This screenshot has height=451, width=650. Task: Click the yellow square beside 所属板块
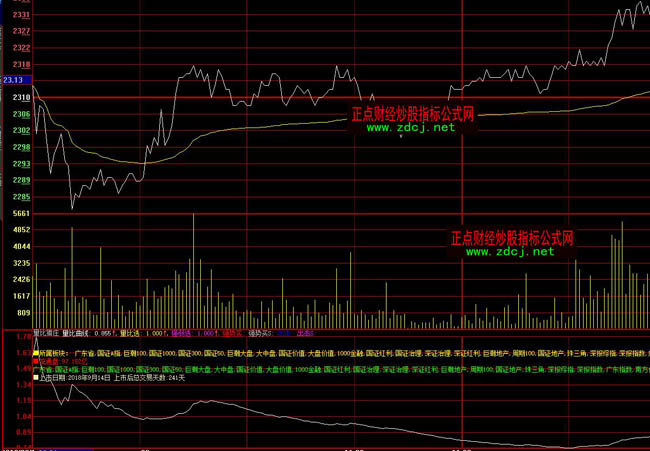(36, 354)
